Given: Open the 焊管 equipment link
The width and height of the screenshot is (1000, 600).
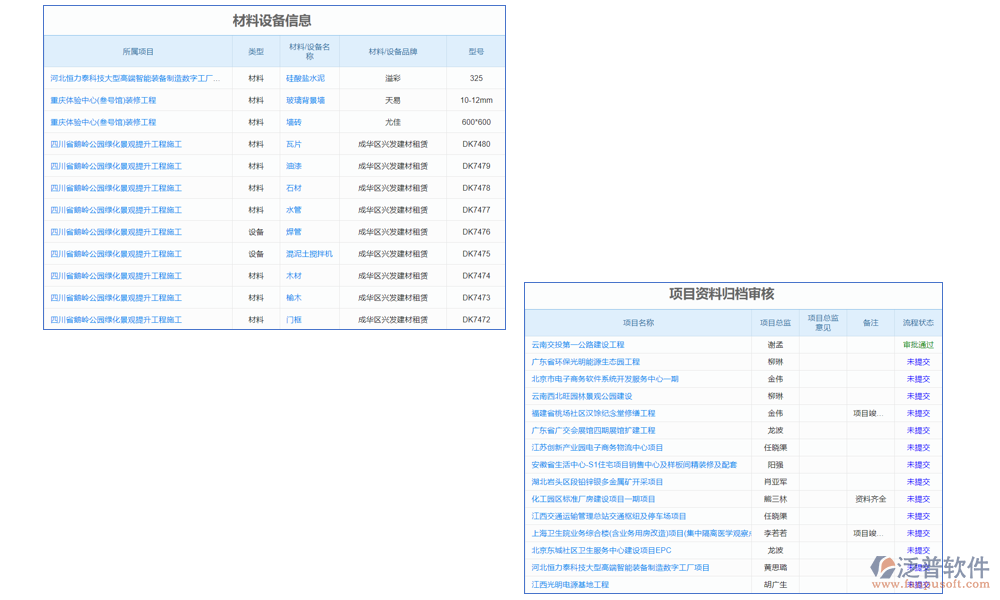Looking at the screenshot, I should [294, 232].
